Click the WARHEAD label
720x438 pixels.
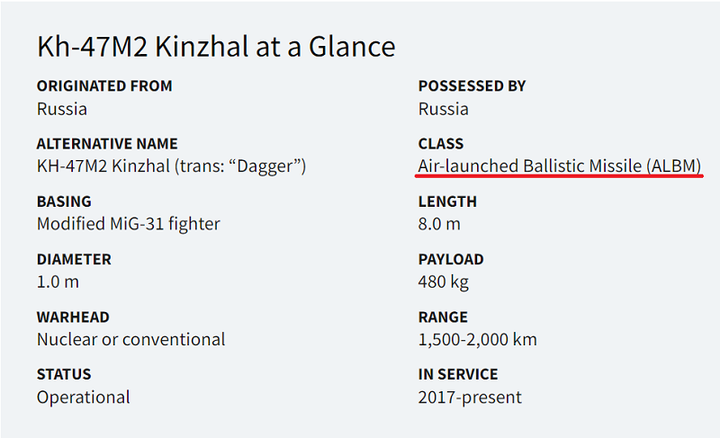(73, 317)
